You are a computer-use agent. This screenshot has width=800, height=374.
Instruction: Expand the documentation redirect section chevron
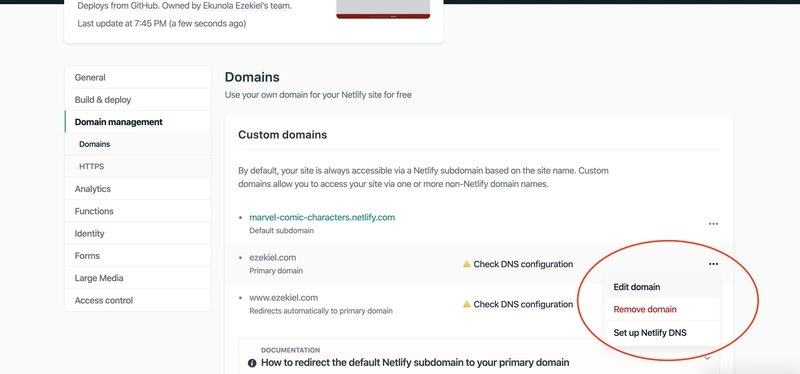[707, 358]
